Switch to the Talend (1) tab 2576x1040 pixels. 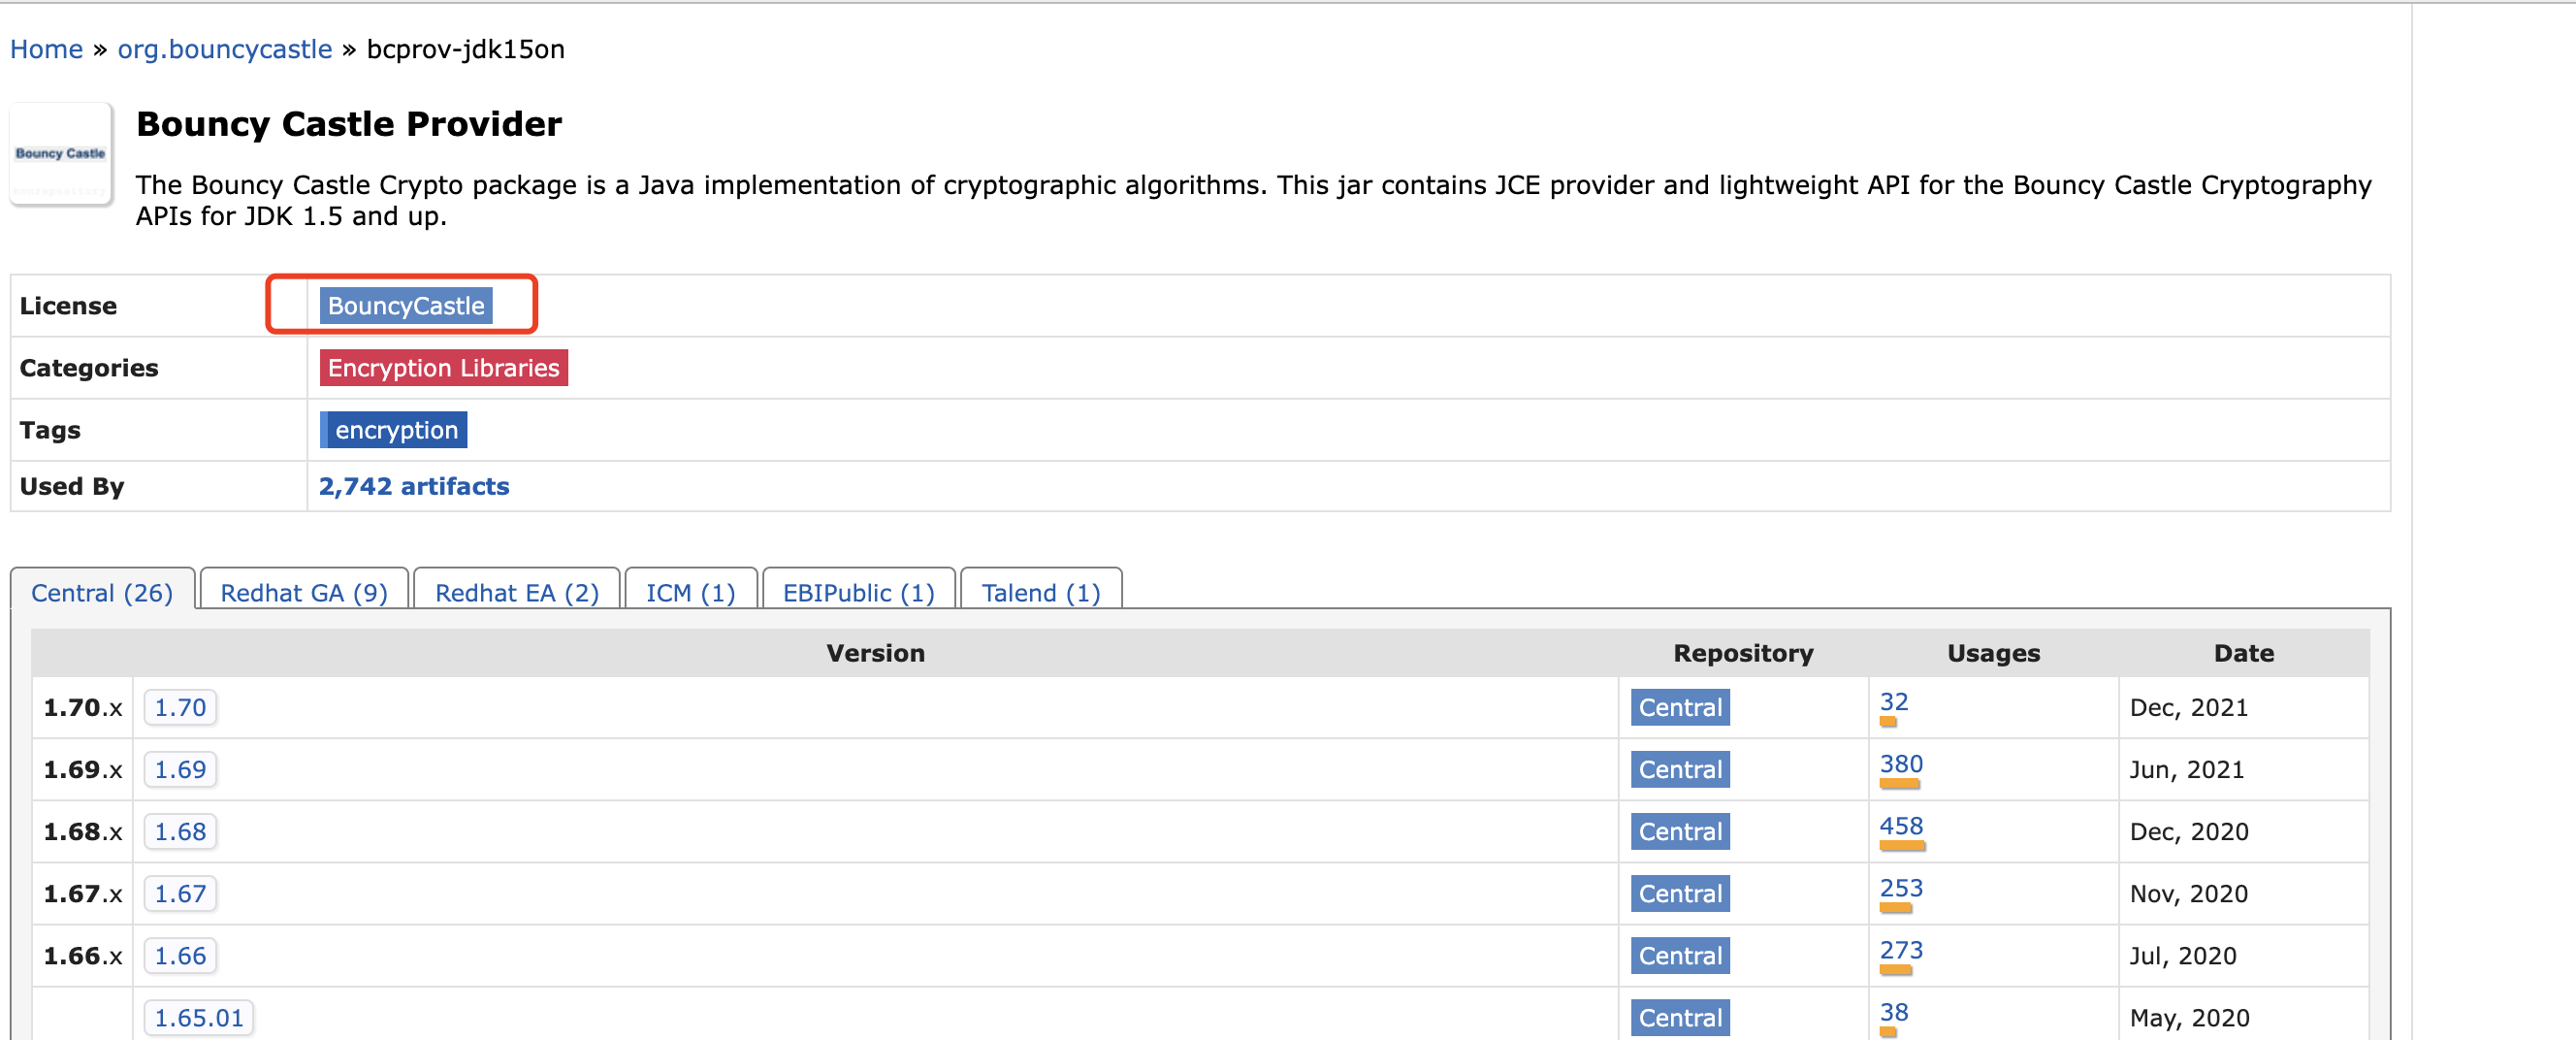[1041, 593]
